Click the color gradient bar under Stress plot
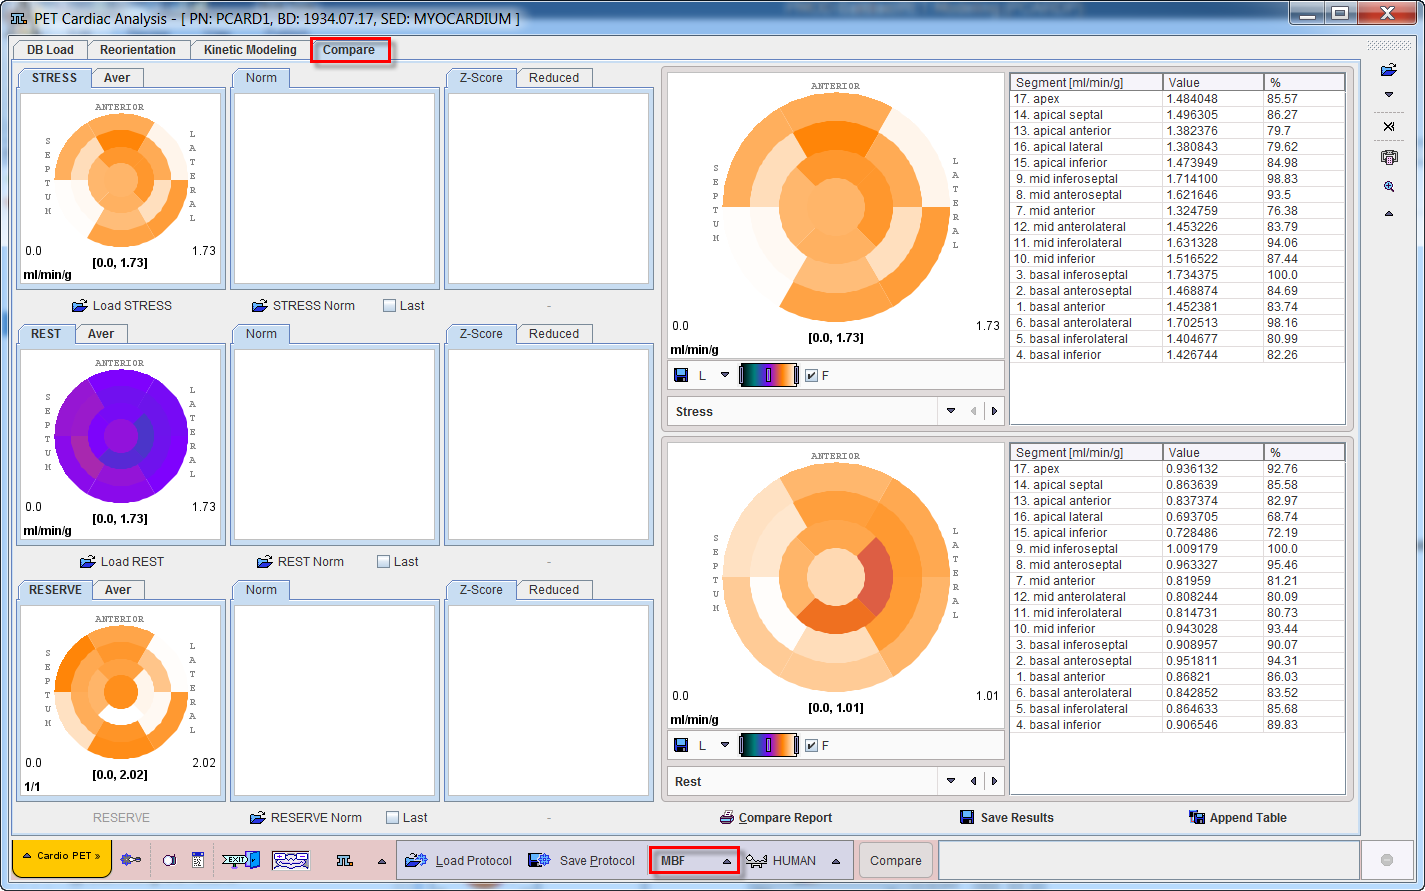 click(x=768, y=376)
